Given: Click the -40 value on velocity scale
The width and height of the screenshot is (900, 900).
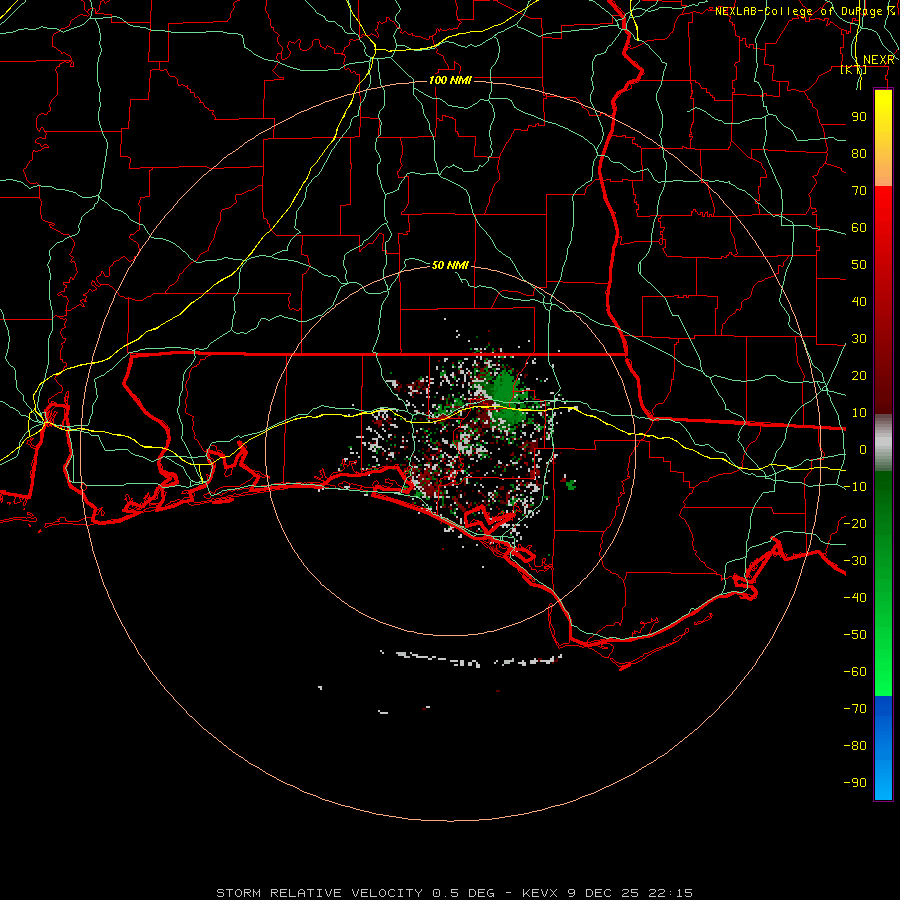Looking at the screenshot, I should pyautogui.click(x=855, y=598).
